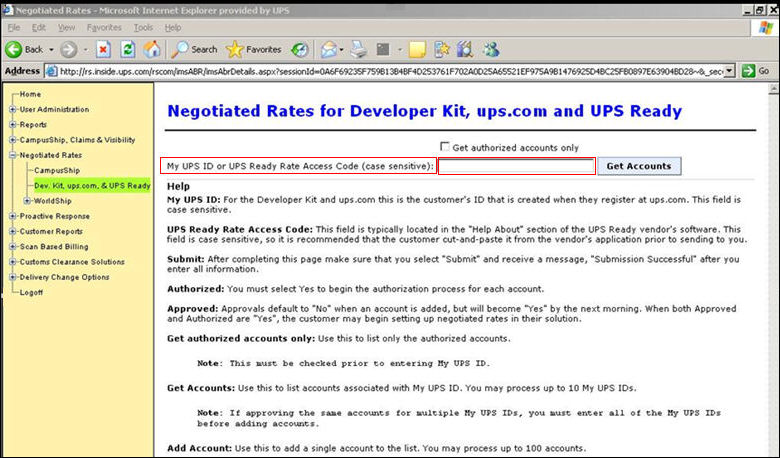Click the Delivery Change Options tree label

pos(64,277)
